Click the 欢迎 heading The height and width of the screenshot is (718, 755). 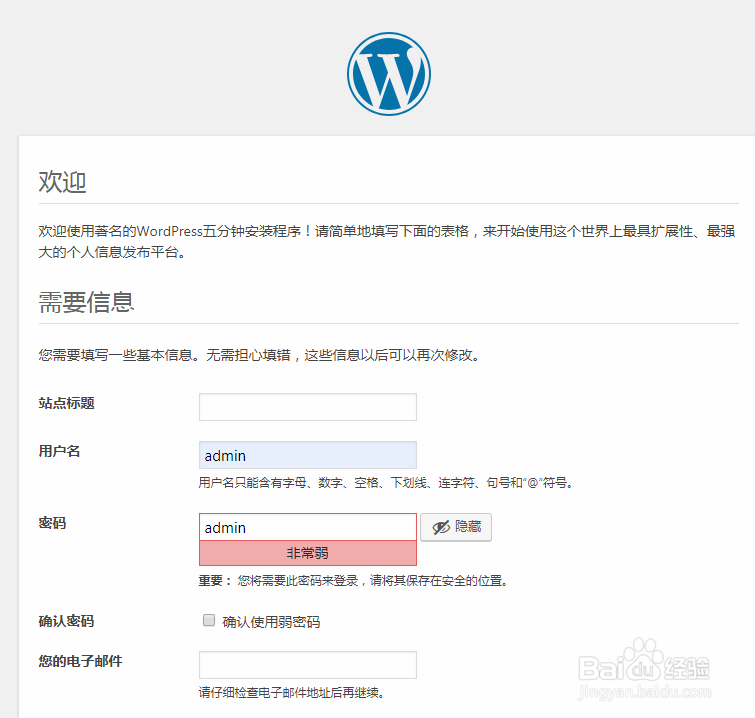point(63,182)
